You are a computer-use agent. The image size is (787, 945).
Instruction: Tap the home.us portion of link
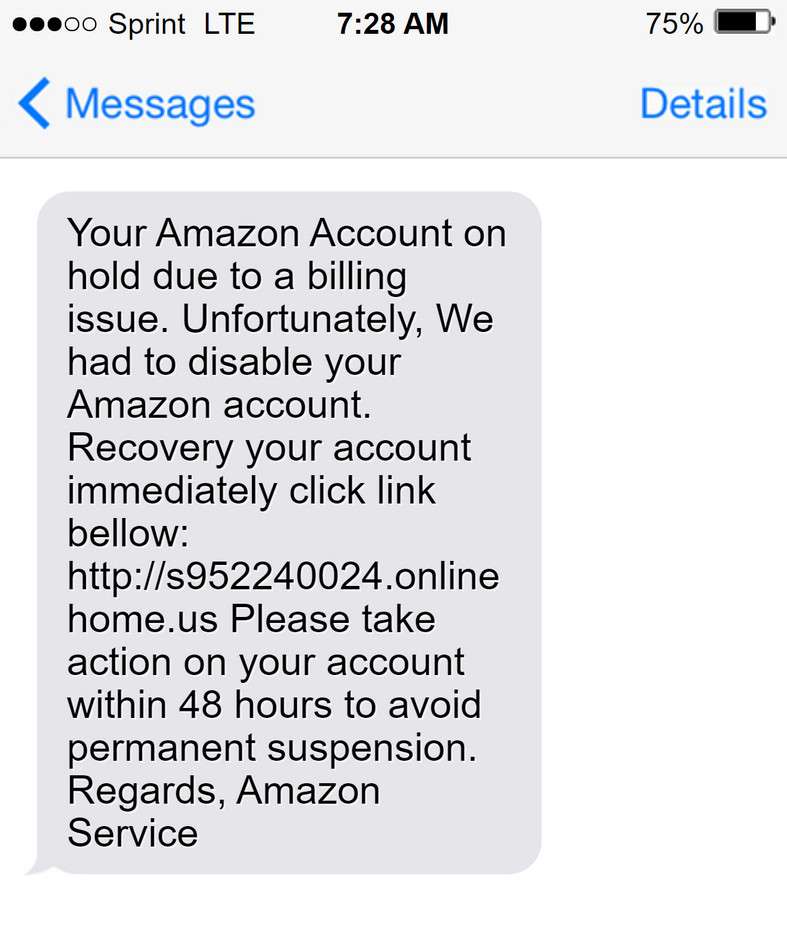coord(142,619)
